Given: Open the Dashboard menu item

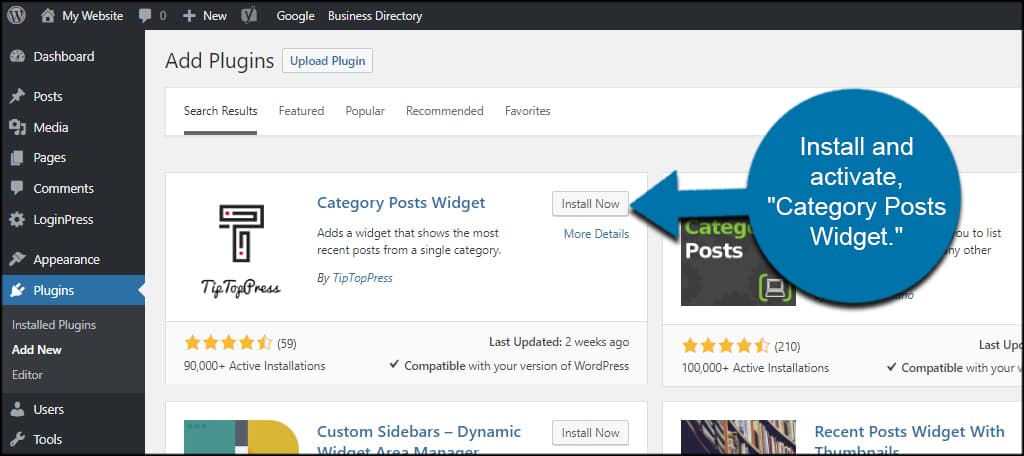Looking at the screenshot, I should coord(64,56).
